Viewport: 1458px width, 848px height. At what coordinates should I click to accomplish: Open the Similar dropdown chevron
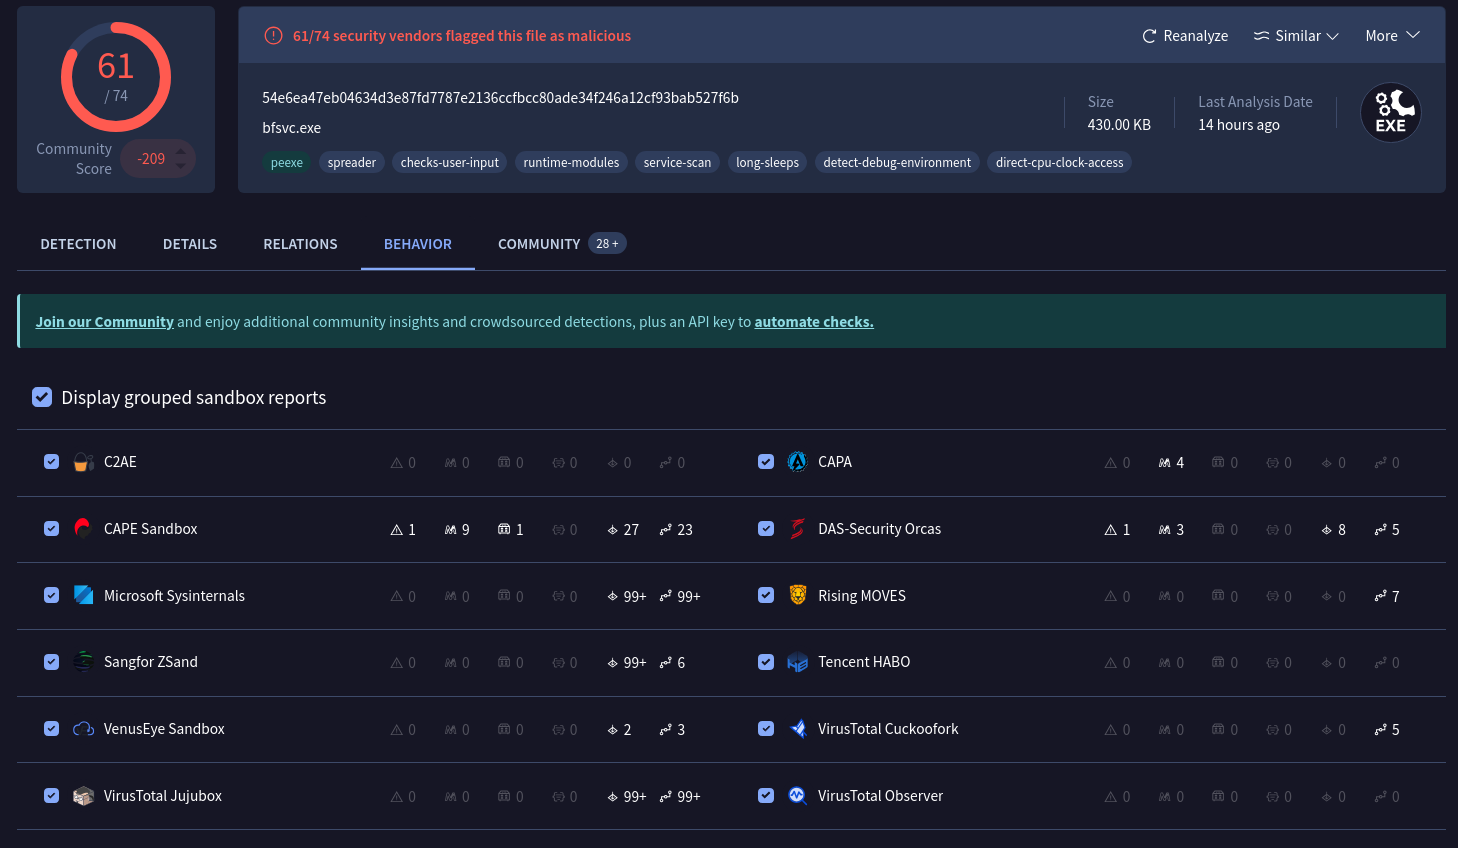coord(1332,36)
